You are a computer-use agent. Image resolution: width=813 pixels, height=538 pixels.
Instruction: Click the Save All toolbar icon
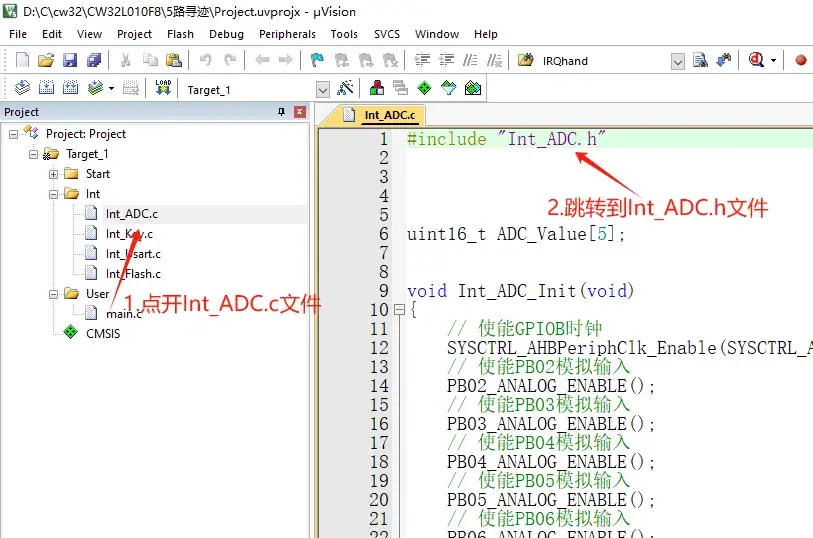coord(90,61)
